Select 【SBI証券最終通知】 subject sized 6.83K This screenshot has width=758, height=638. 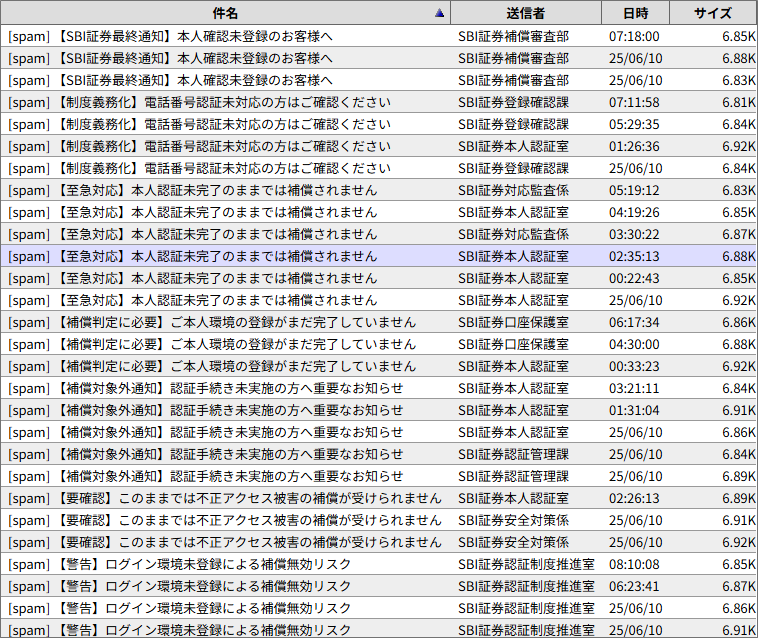point(171,81)
